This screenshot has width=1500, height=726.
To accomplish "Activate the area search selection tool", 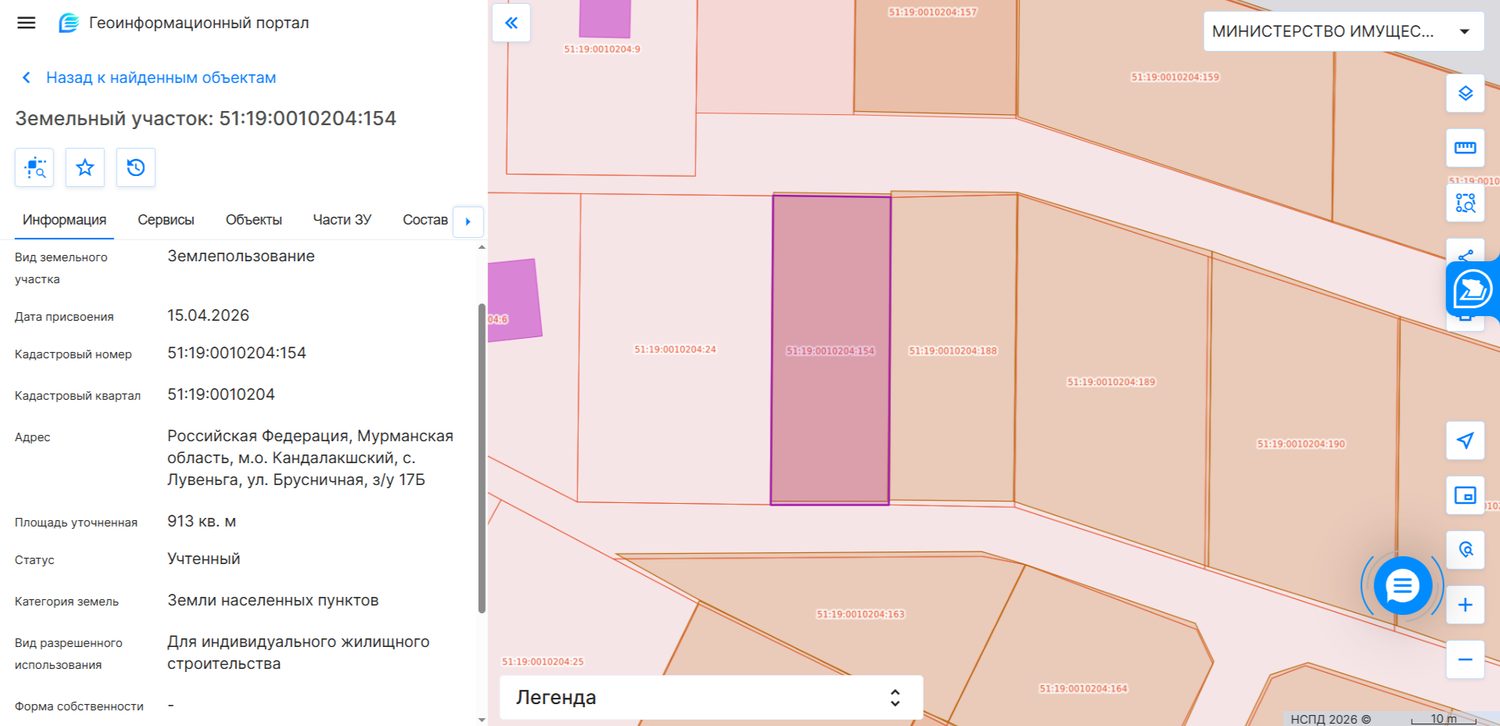I will click(x=1465, y=203).
